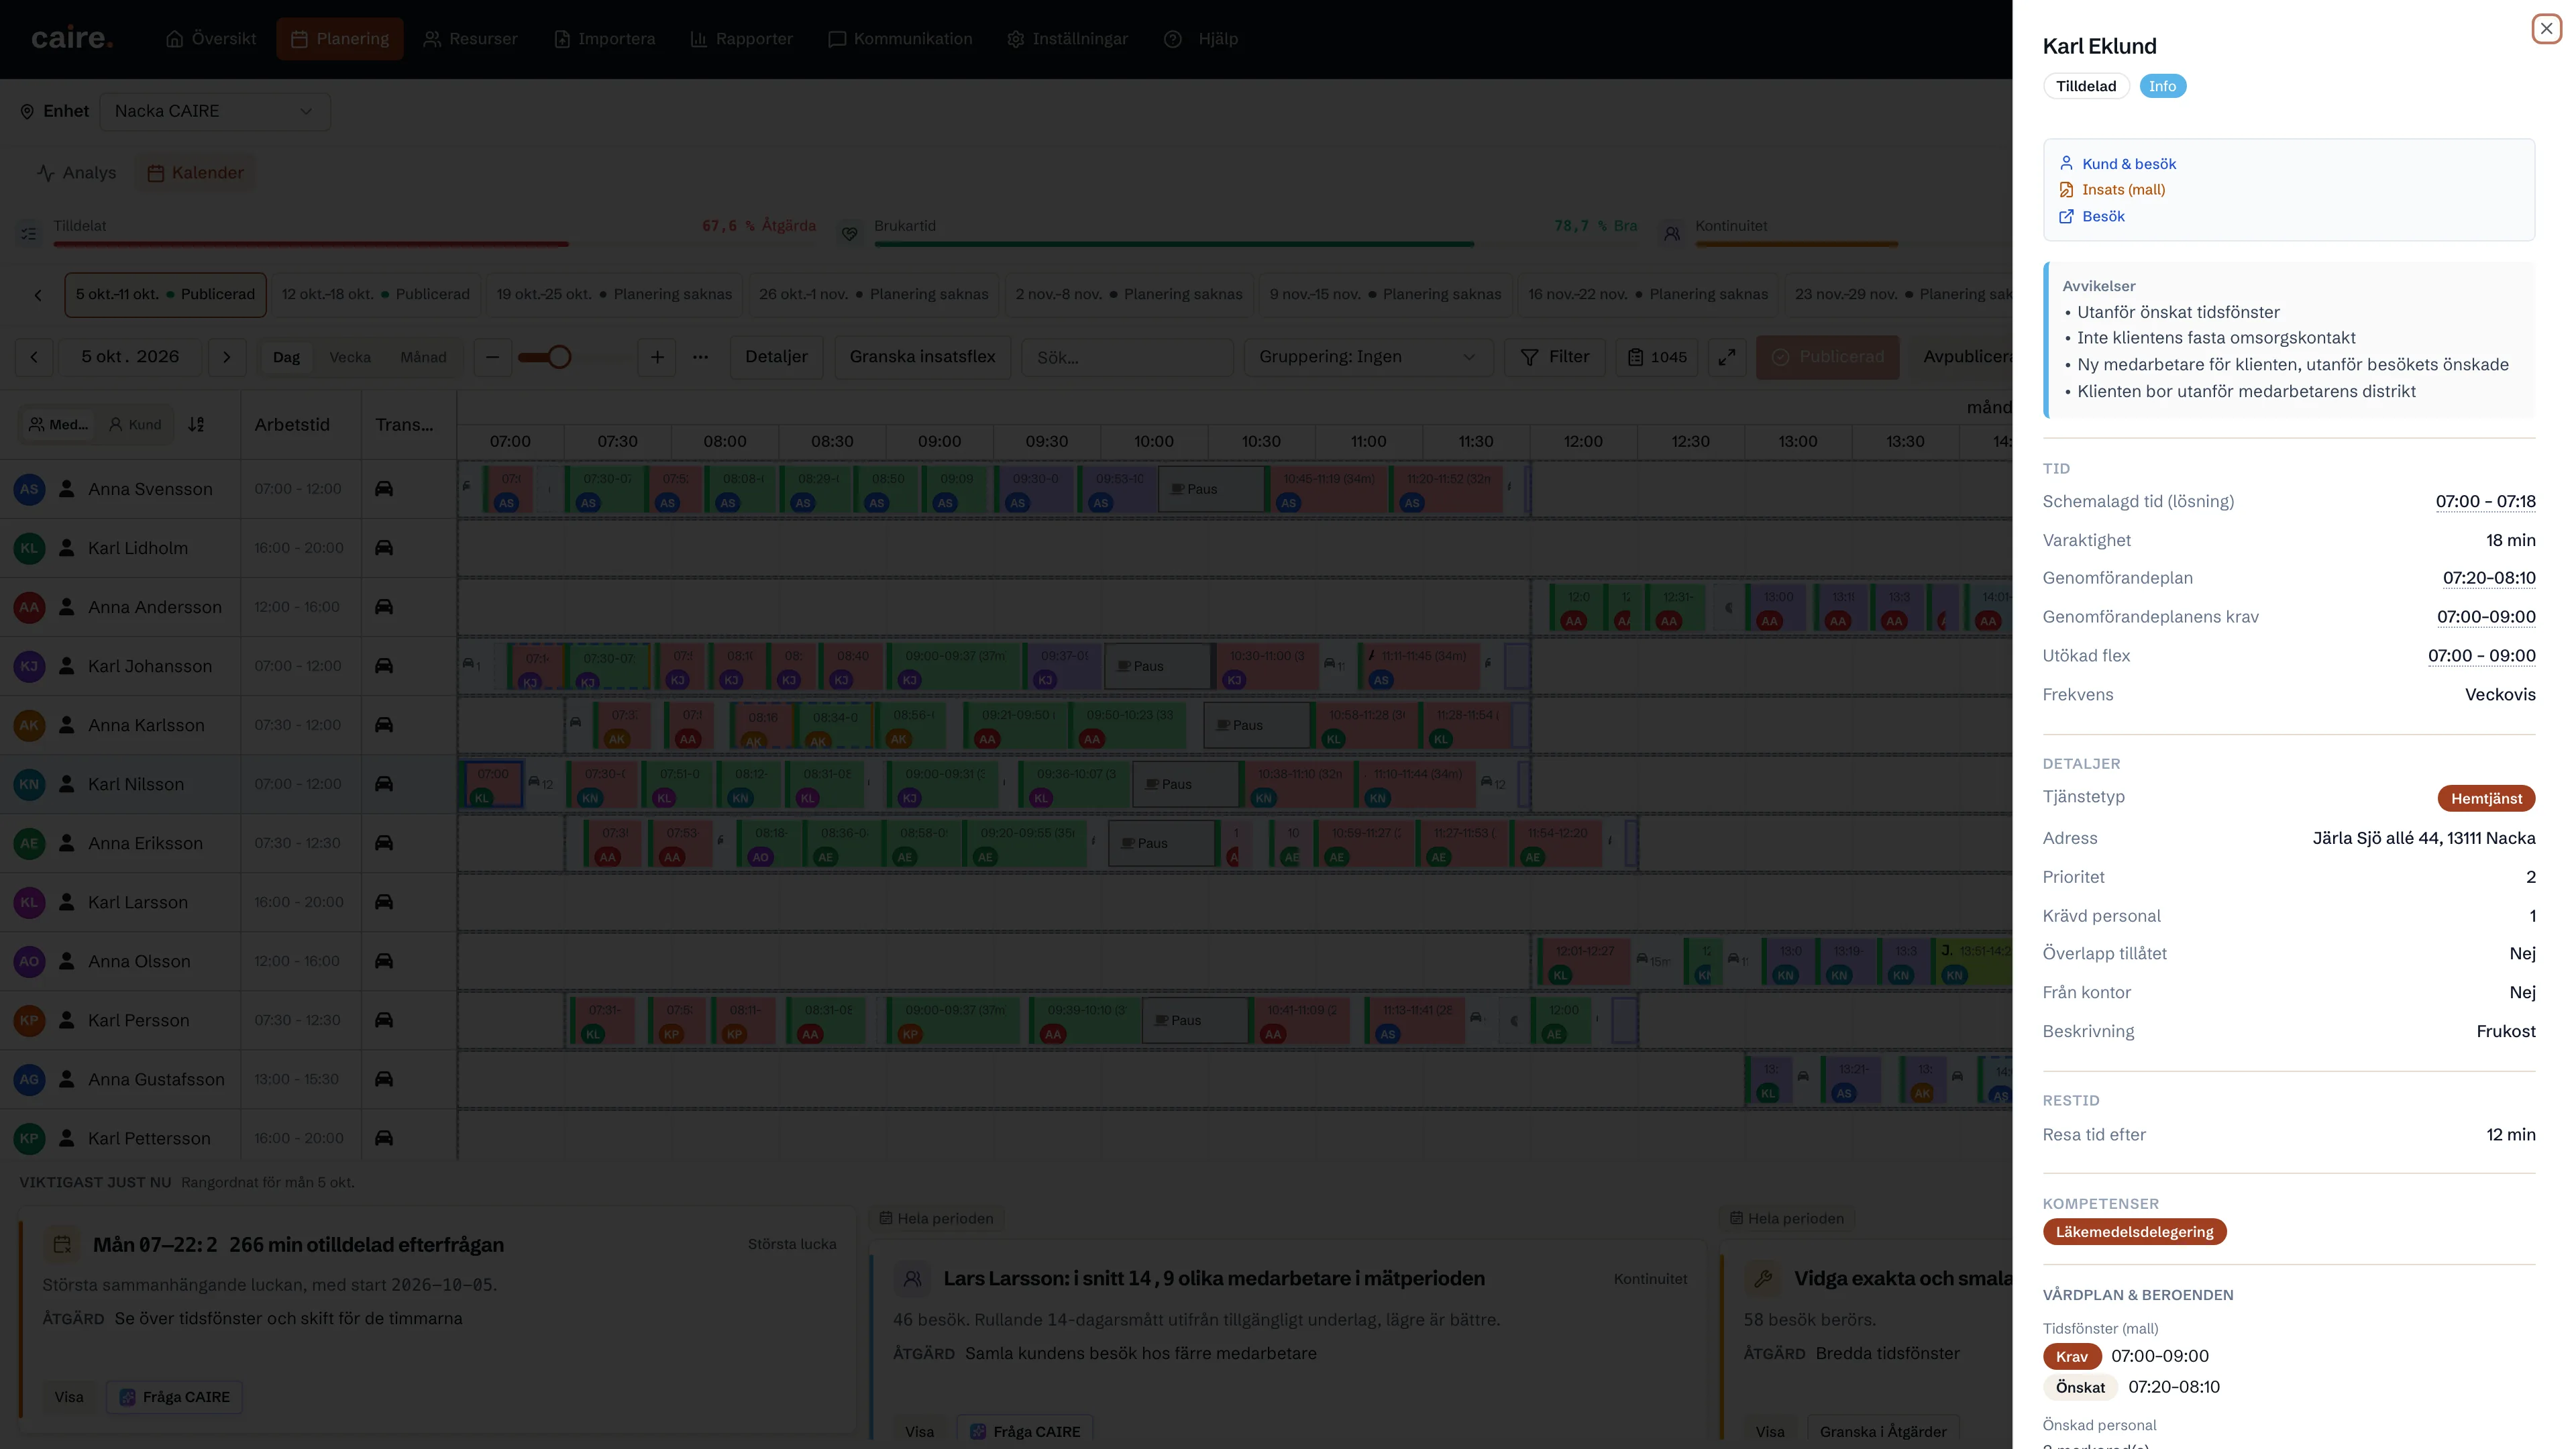Image resolution: width=2576 pixels, height=1449 pixels.
Task: Go to Översikt in top navigation
Action: [x=211, y=39]
